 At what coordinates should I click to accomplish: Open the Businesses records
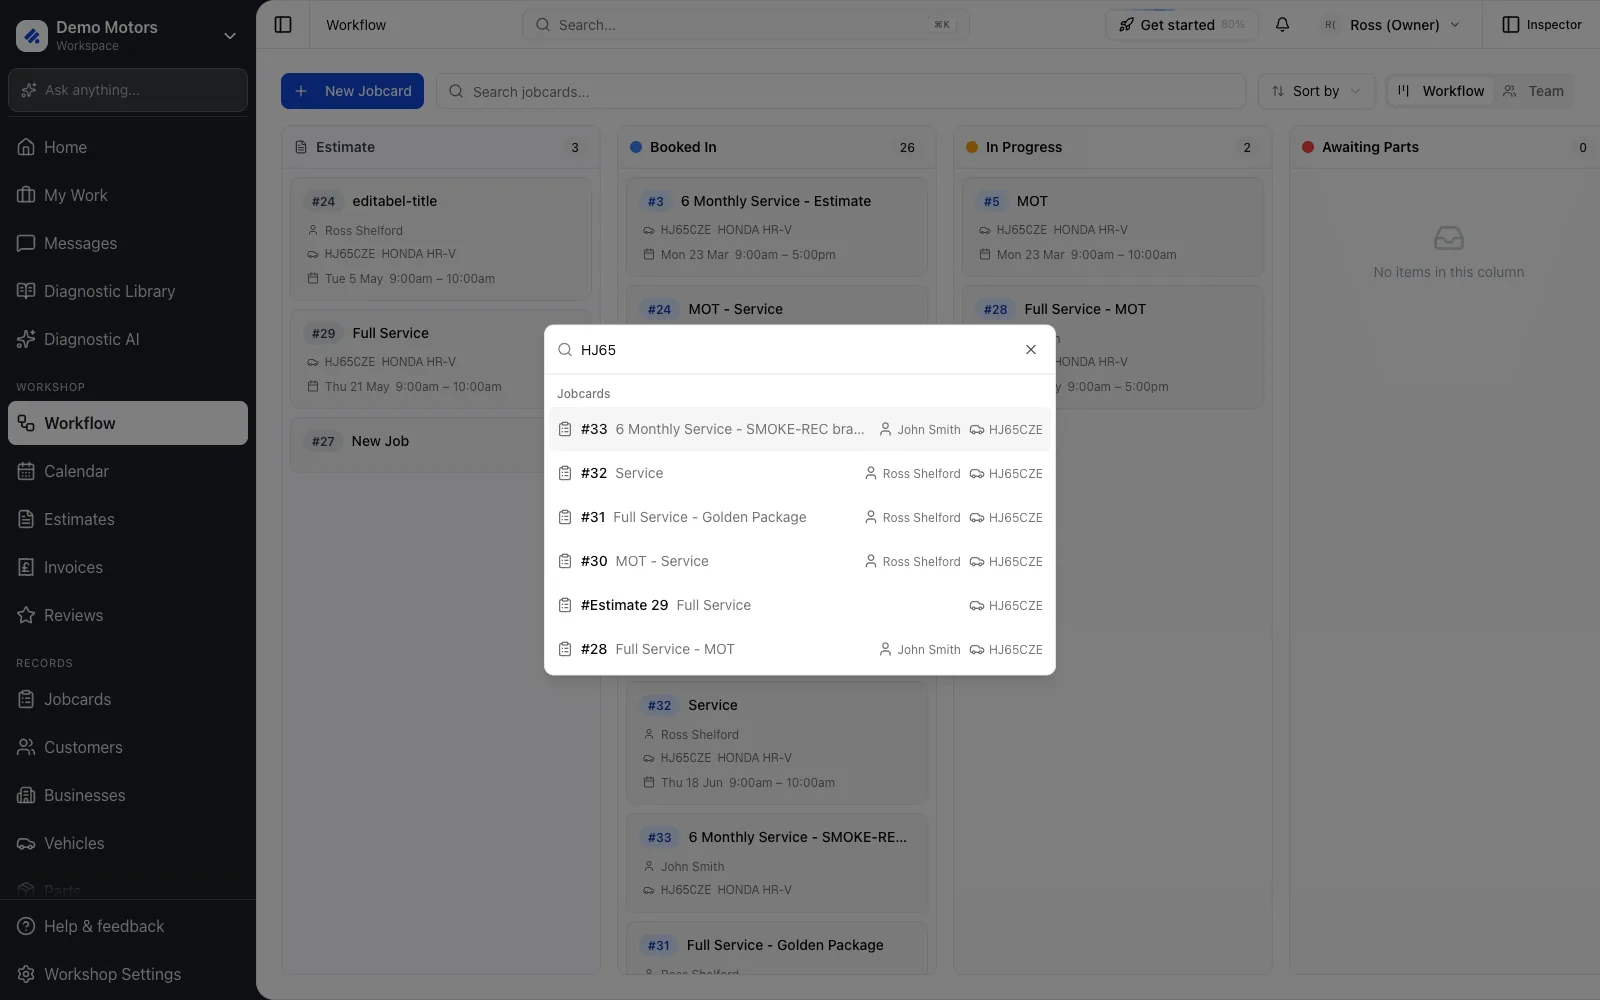[x=128, y=795]
